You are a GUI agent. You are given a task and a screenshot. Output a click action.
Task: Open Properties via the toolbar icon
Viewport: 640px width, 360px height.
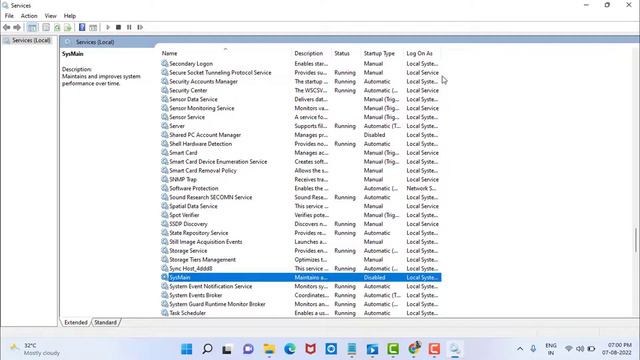pyautogui.click(x=46, y=27)
